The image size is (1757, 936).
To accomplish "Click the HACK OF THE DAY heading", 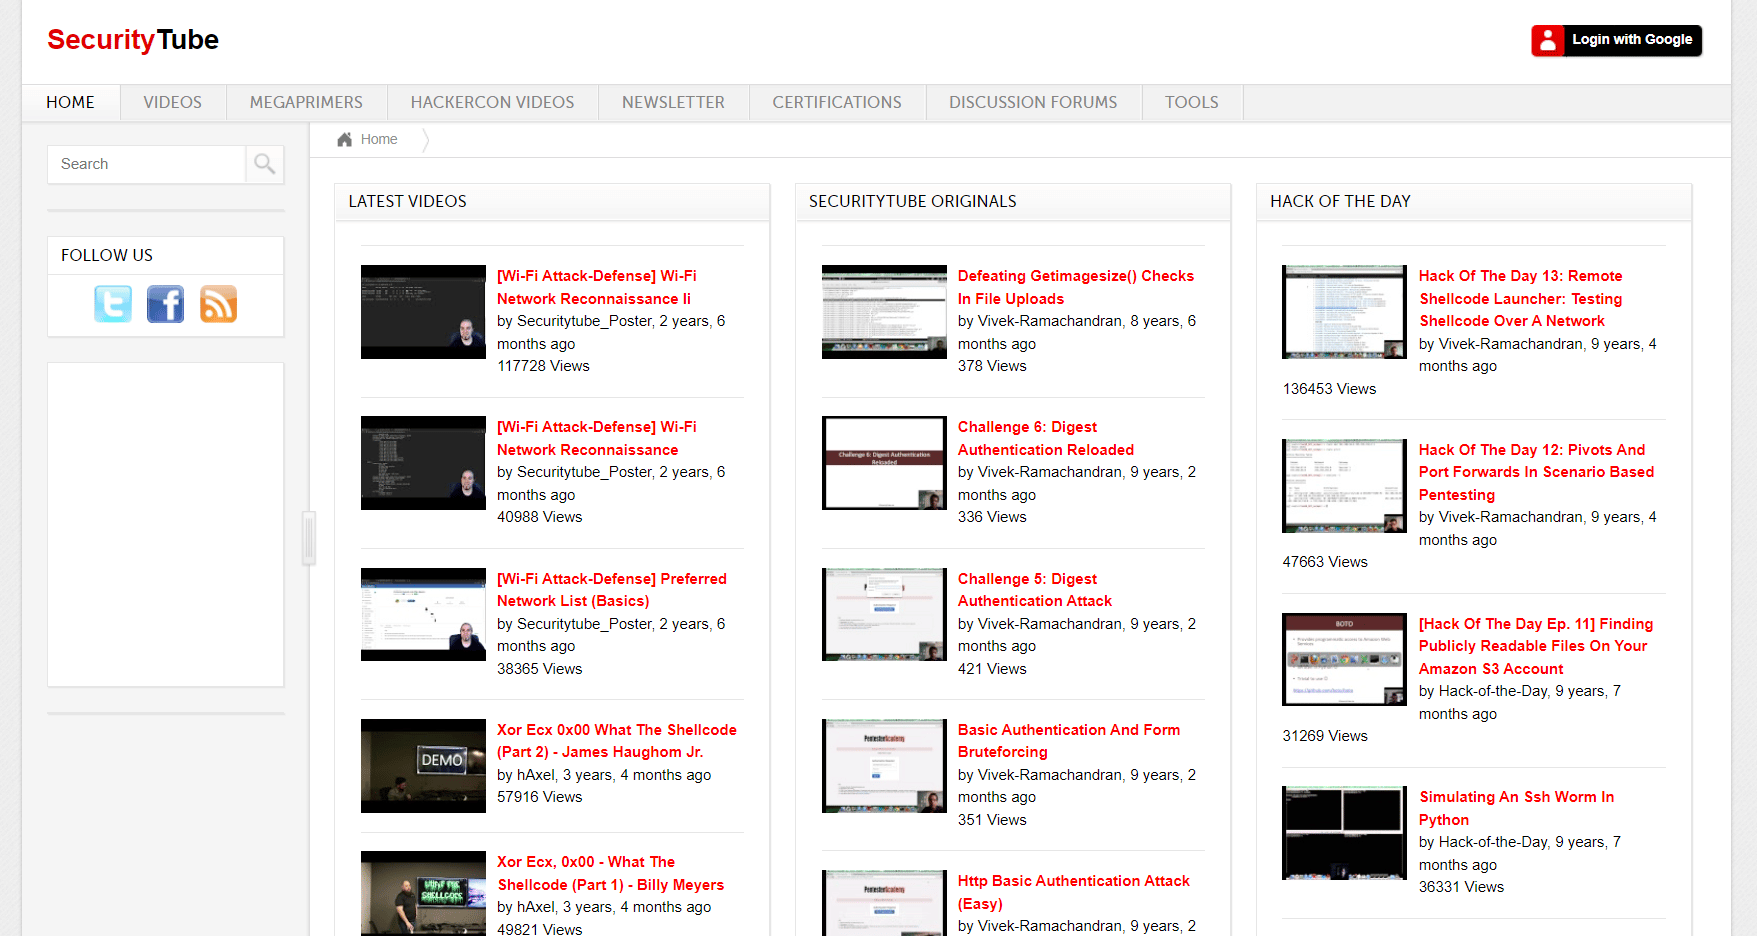I will (x=1340, y=201).
